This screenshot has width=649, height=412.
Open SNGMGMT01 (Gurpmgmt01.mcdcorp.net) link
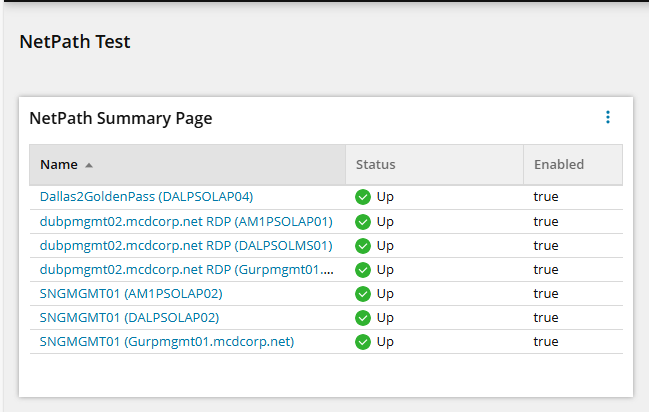click(x=167, y=342)
